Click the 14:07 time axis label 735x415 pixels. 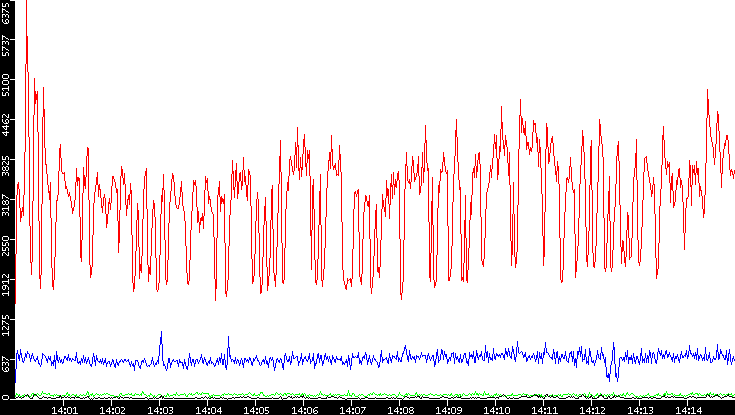tap(352, 410)
